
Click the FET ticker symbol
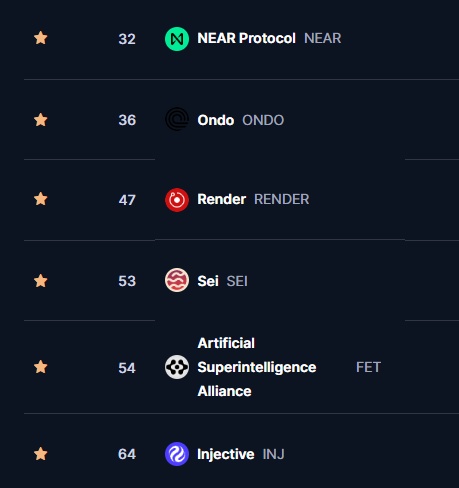(x=368, y=367)
